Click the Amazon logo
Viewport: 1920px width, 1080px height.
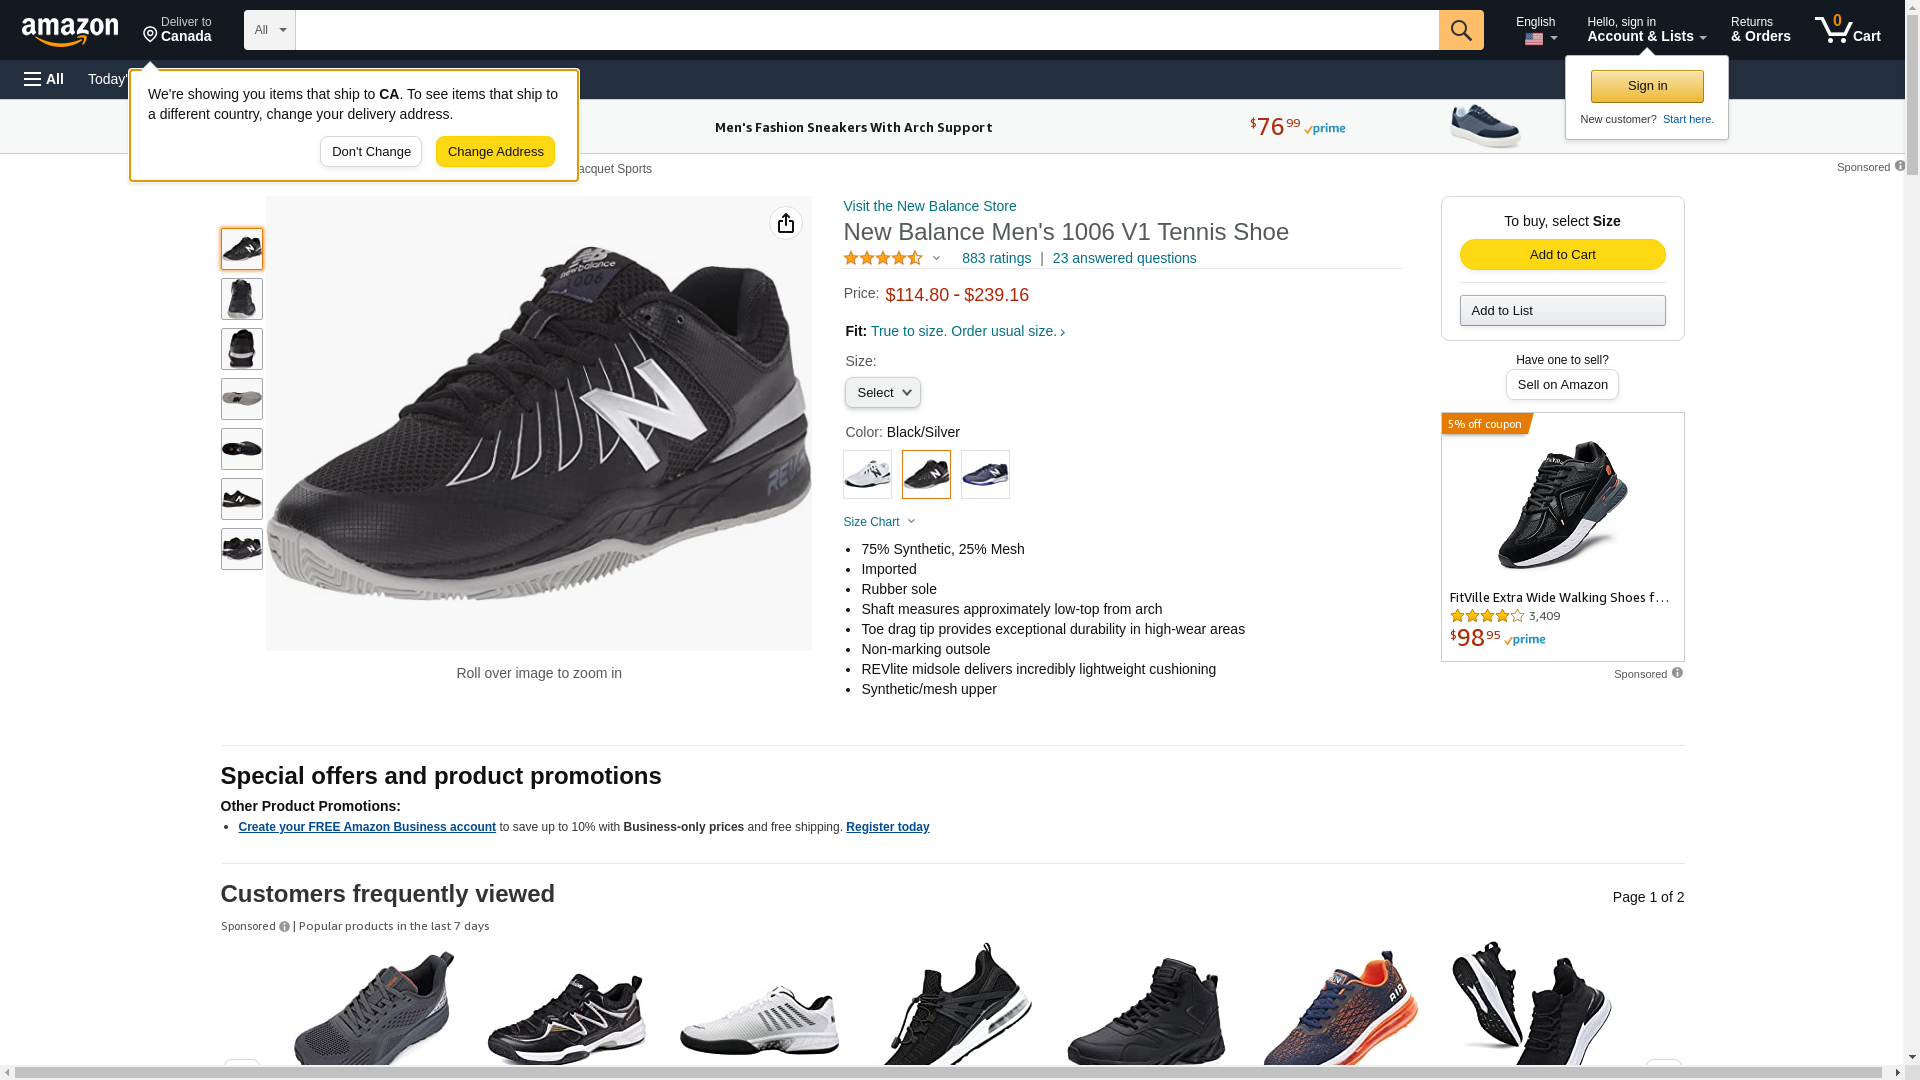coord(70,31)
